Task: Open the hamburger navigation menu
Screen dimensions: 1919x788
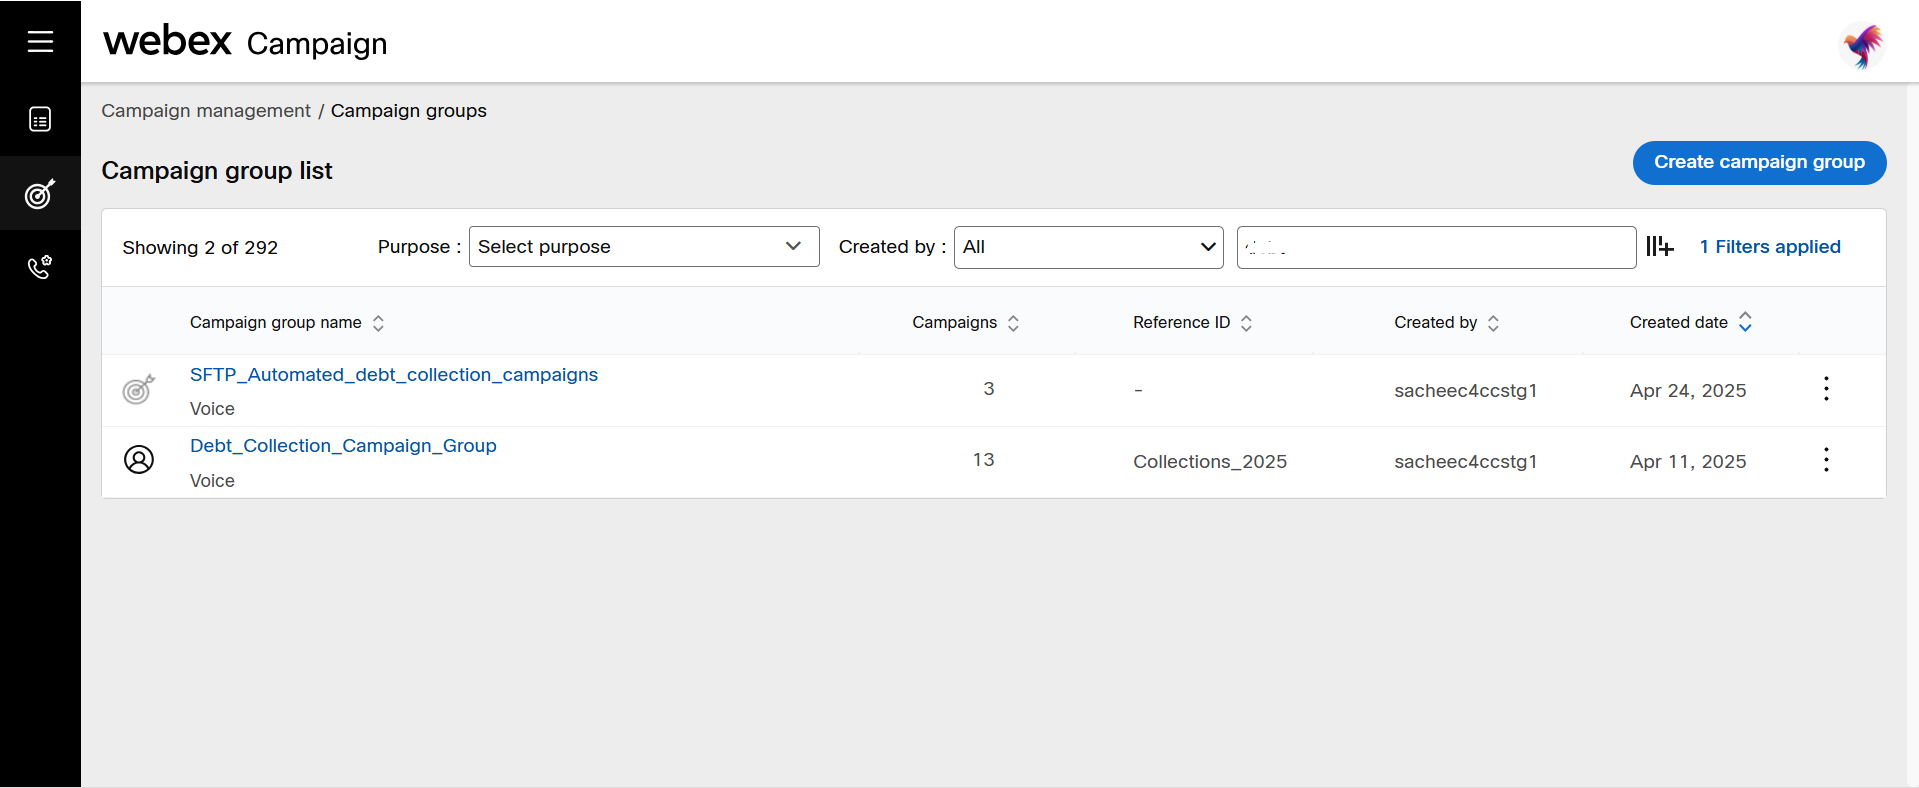Action: pyautogui.click(x=40, y=41)
